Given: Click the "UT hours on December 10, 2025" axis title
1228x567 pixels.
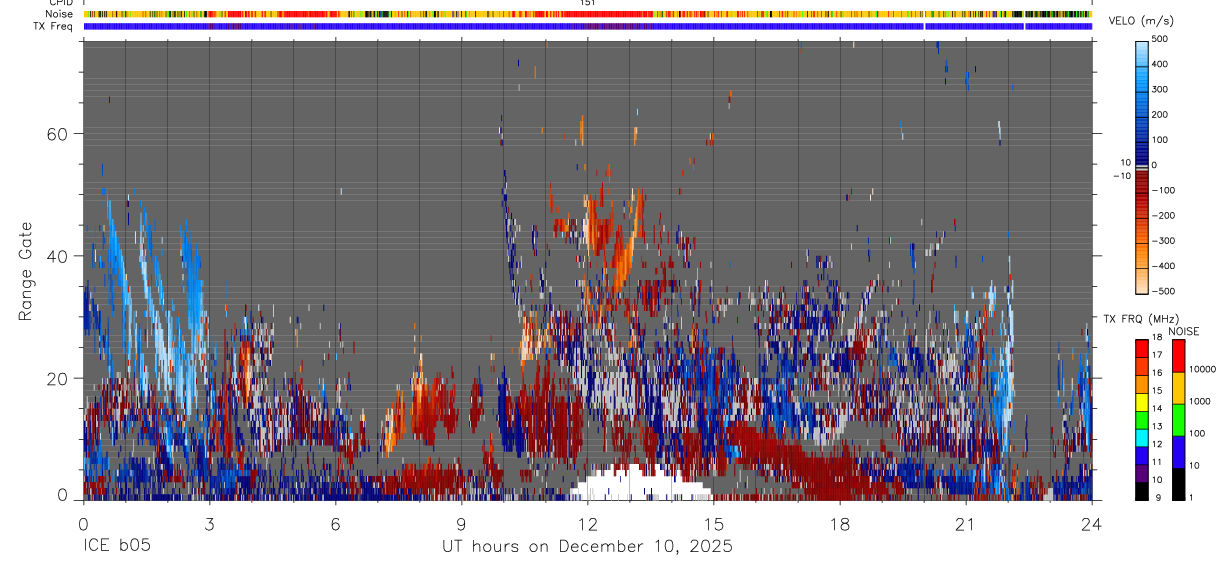Looking at the screenshot, I should (x=588, y=547).
